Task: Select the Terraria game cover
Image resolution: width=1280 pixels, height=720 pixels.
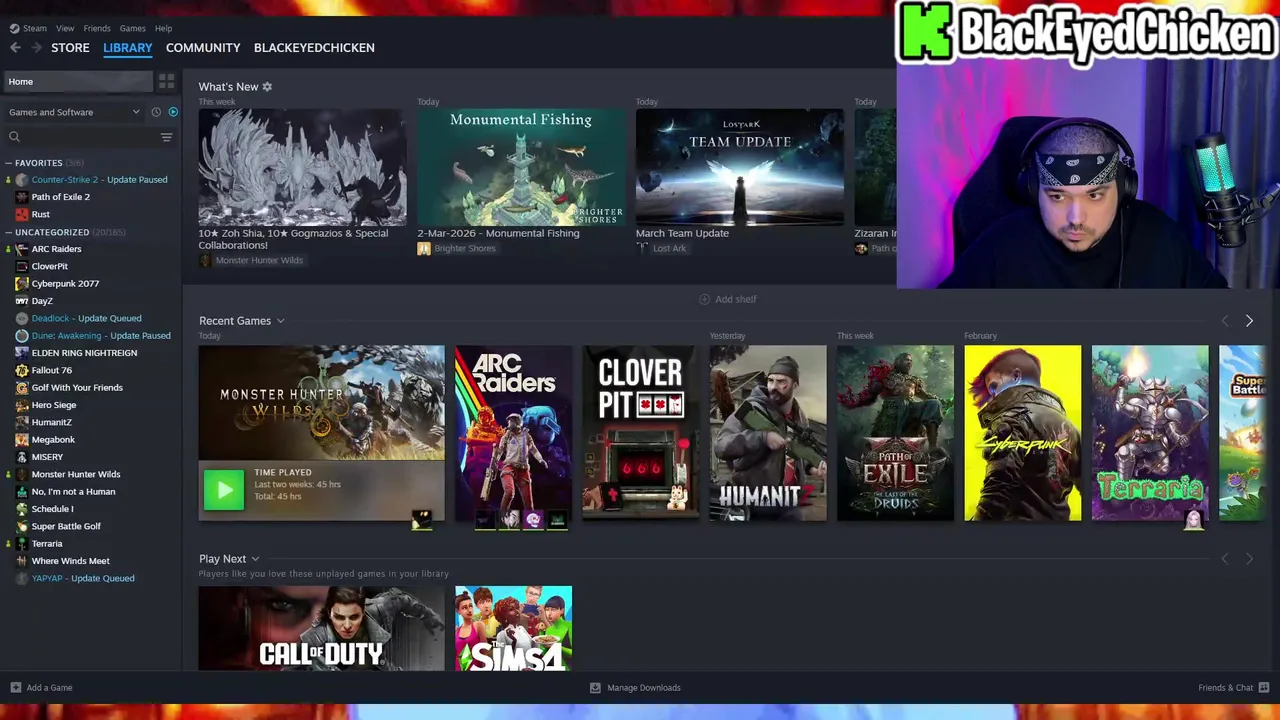Action: tap(1150, 433)
